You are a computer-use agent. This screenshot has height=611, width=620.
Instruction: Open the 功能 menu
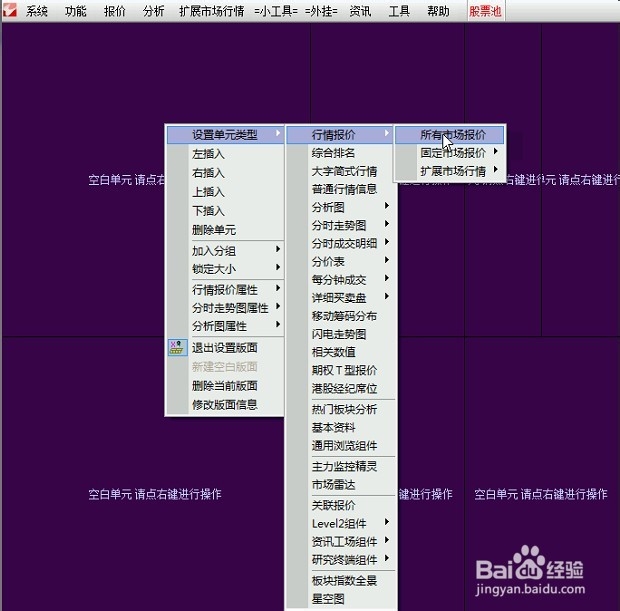click(76, 11)
